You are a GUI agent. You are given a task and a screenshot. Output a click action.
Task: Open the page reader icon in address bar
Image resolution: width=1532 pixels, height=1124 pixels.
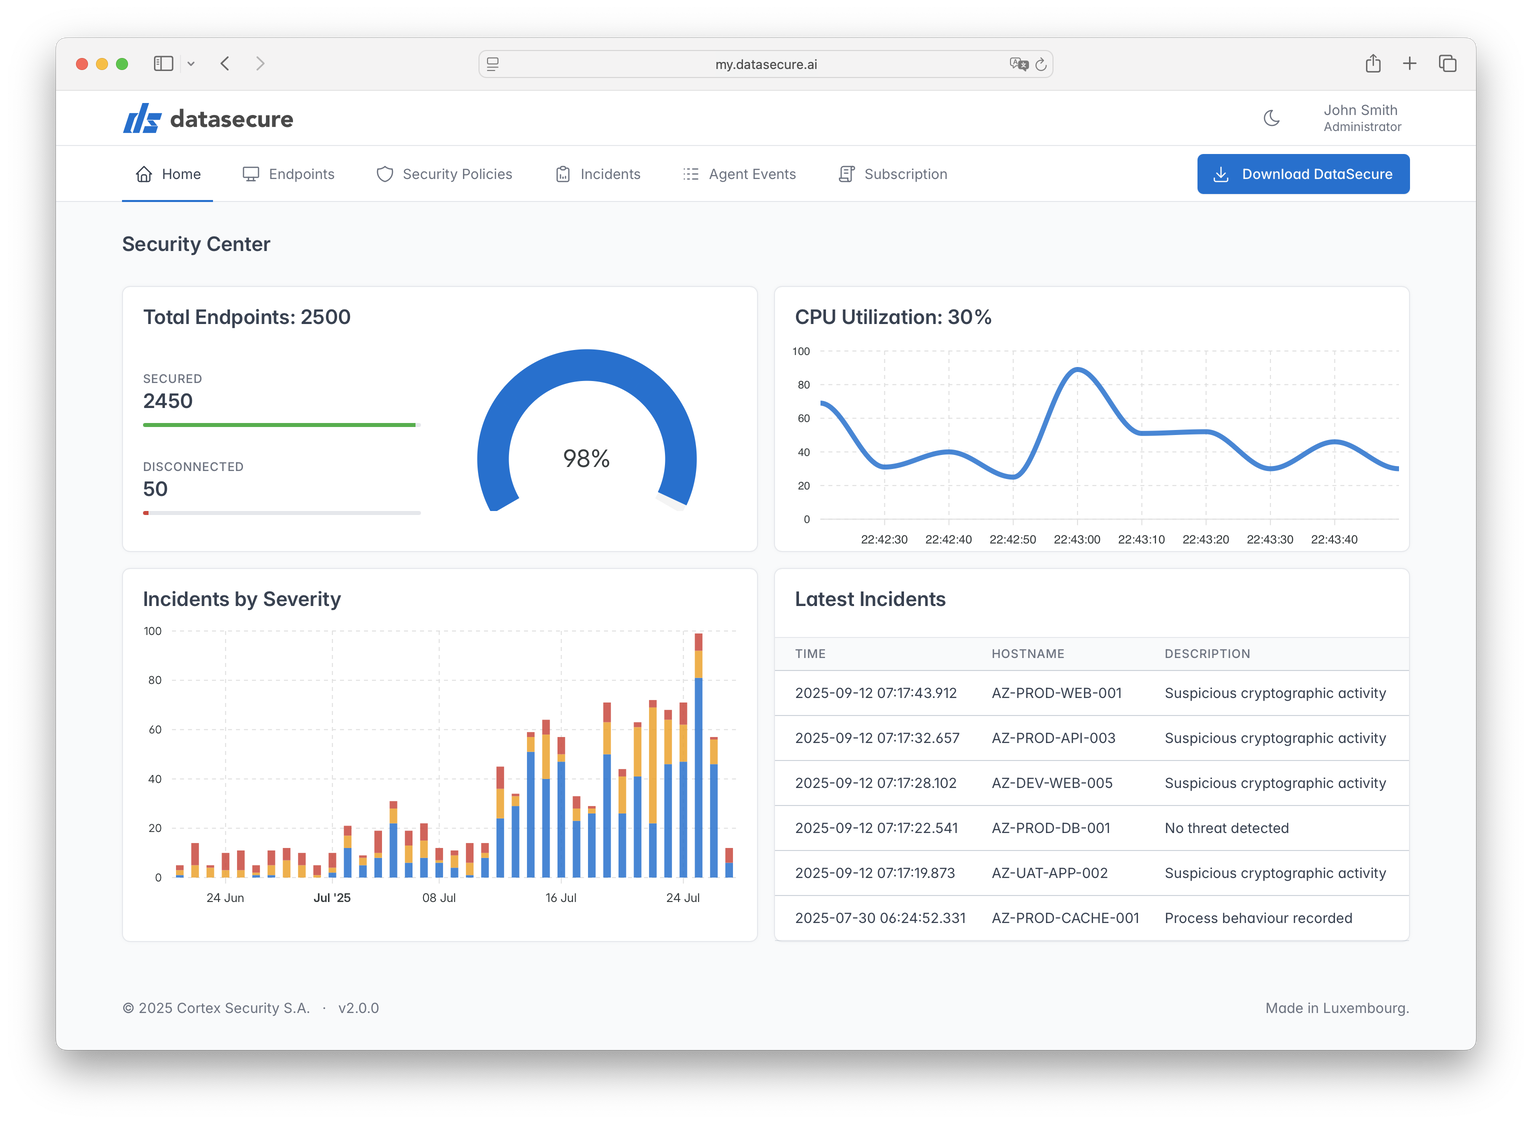coord(493,64)
